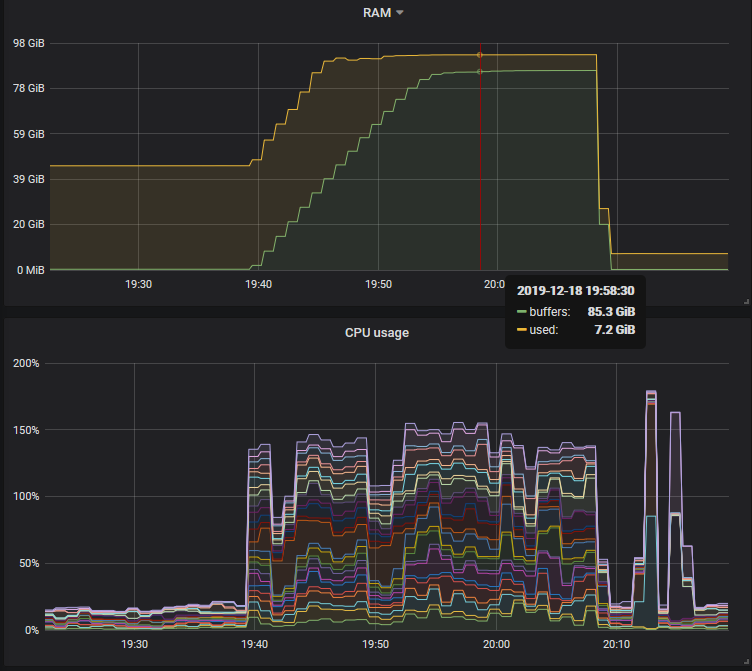Screen dimensions: 752x671
Task: Click the orange used swatch in tooltip
Action: pos(522,329)
